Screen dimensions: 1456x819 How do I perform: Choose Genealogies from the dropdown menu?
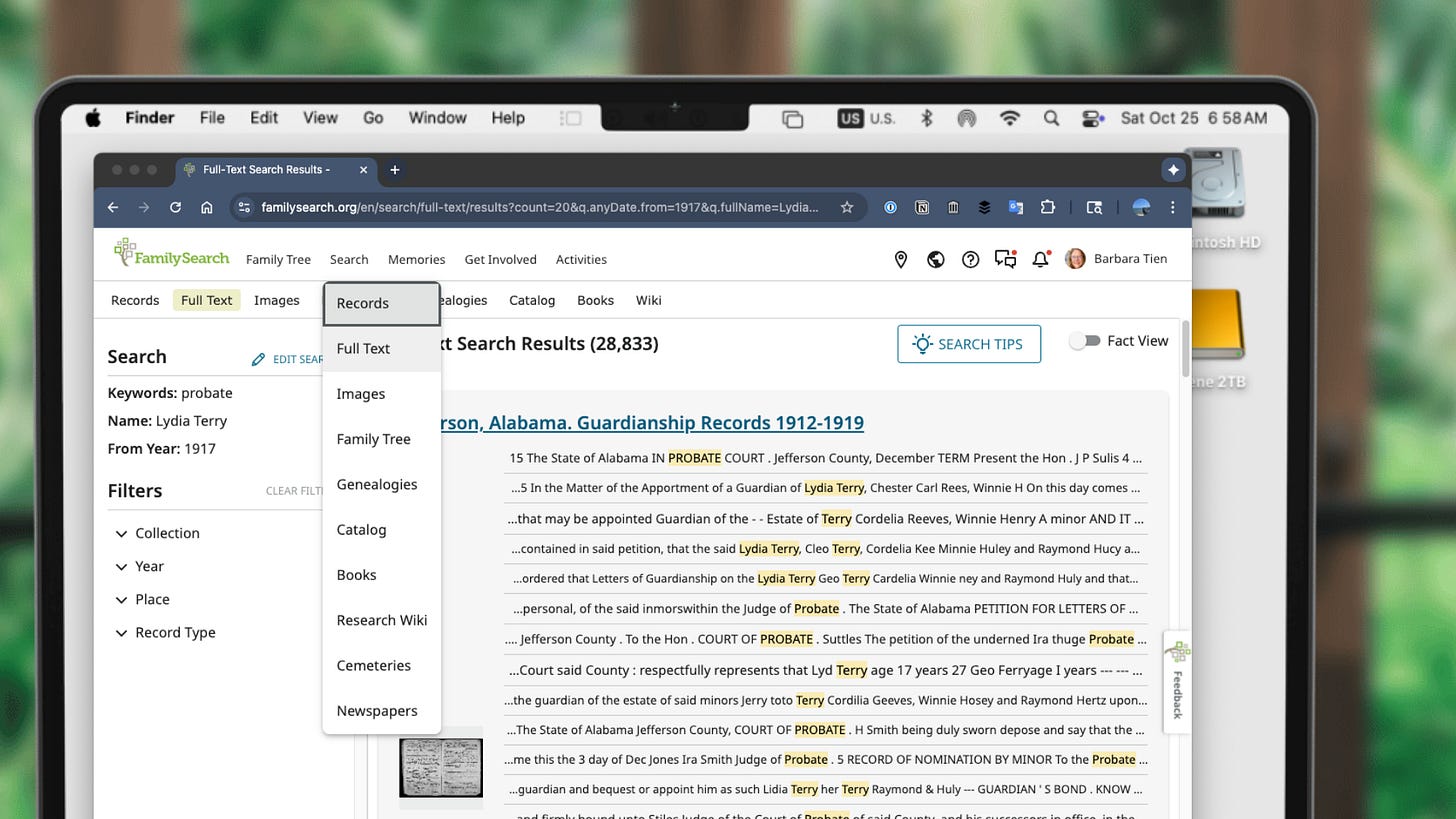[381, 484]
